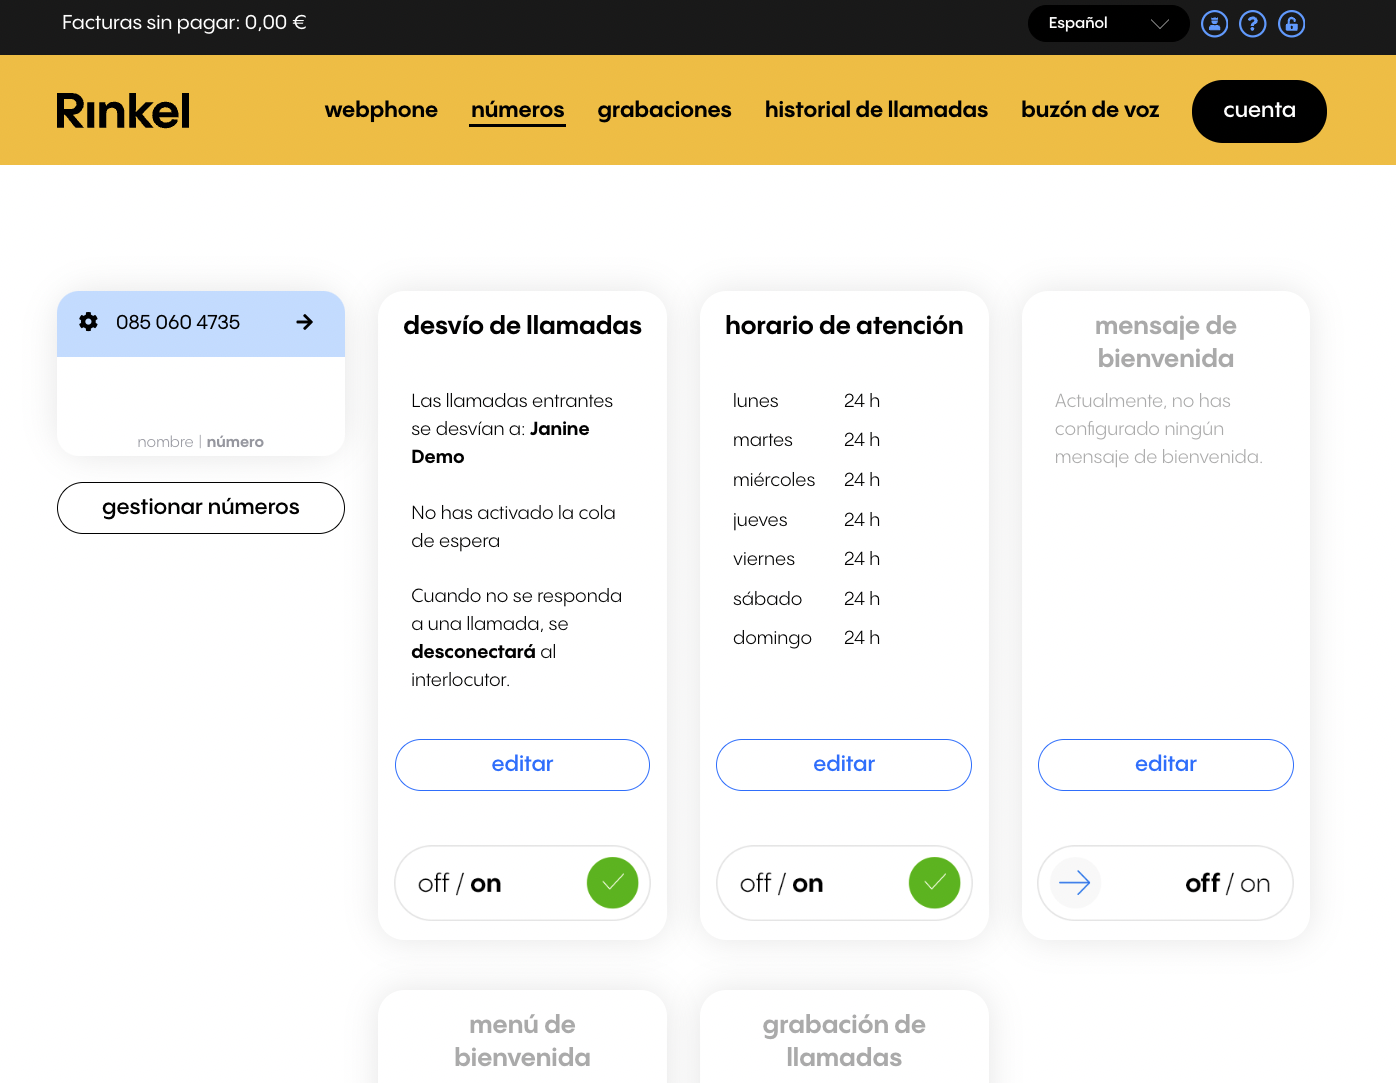Viewport: 1396px width, 1083px height.
Task: Open the cuenta menu
Action: click(1259, 111)
